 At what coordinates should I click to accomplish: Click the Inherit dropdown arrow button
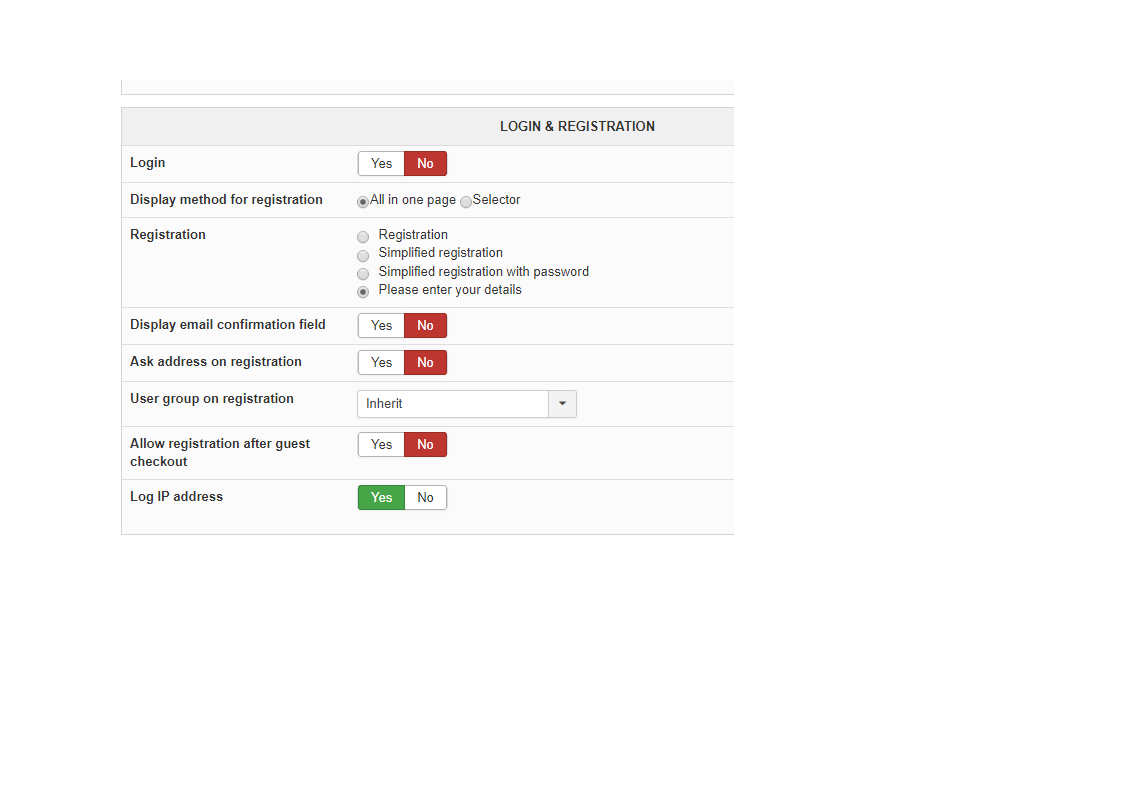(562, 404)
